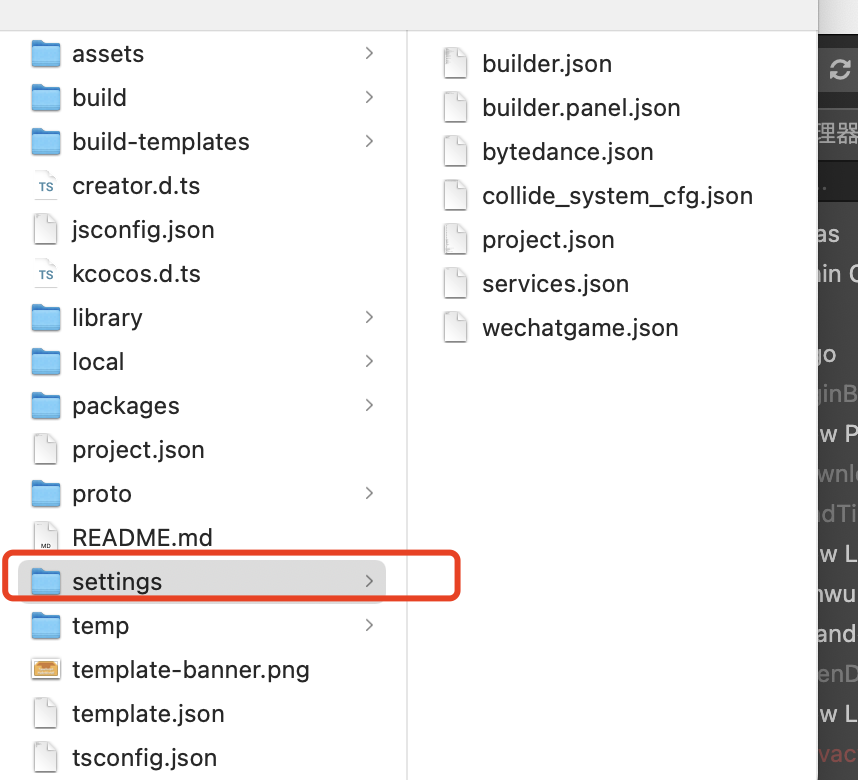Screen dimensions: 858x780
Task: Select the local folder
Action: pyautogui.click(x=98, y=362)
